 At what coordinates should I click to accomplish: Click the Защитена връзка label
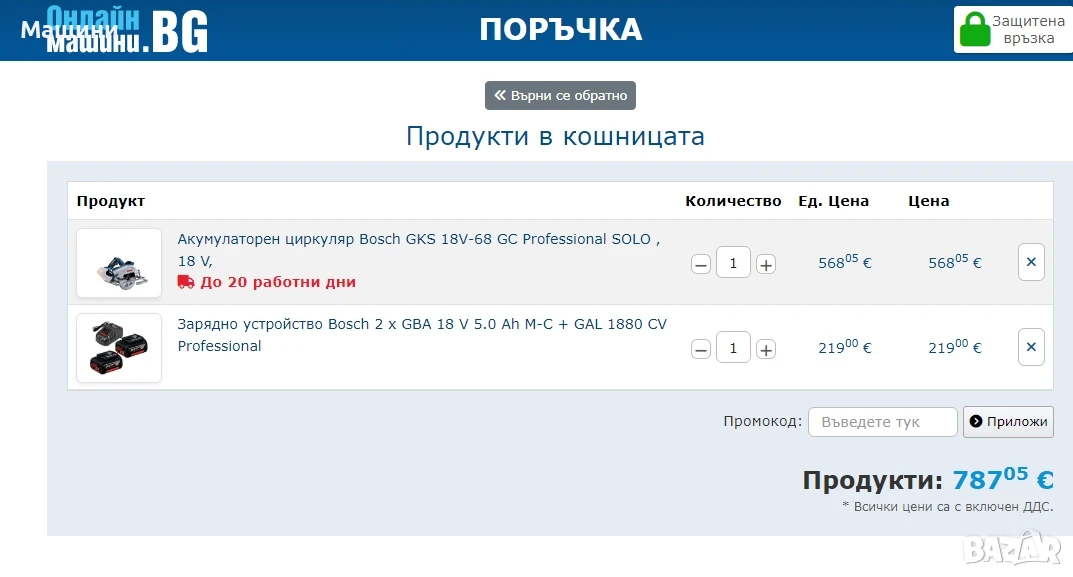pos(1029,29)
